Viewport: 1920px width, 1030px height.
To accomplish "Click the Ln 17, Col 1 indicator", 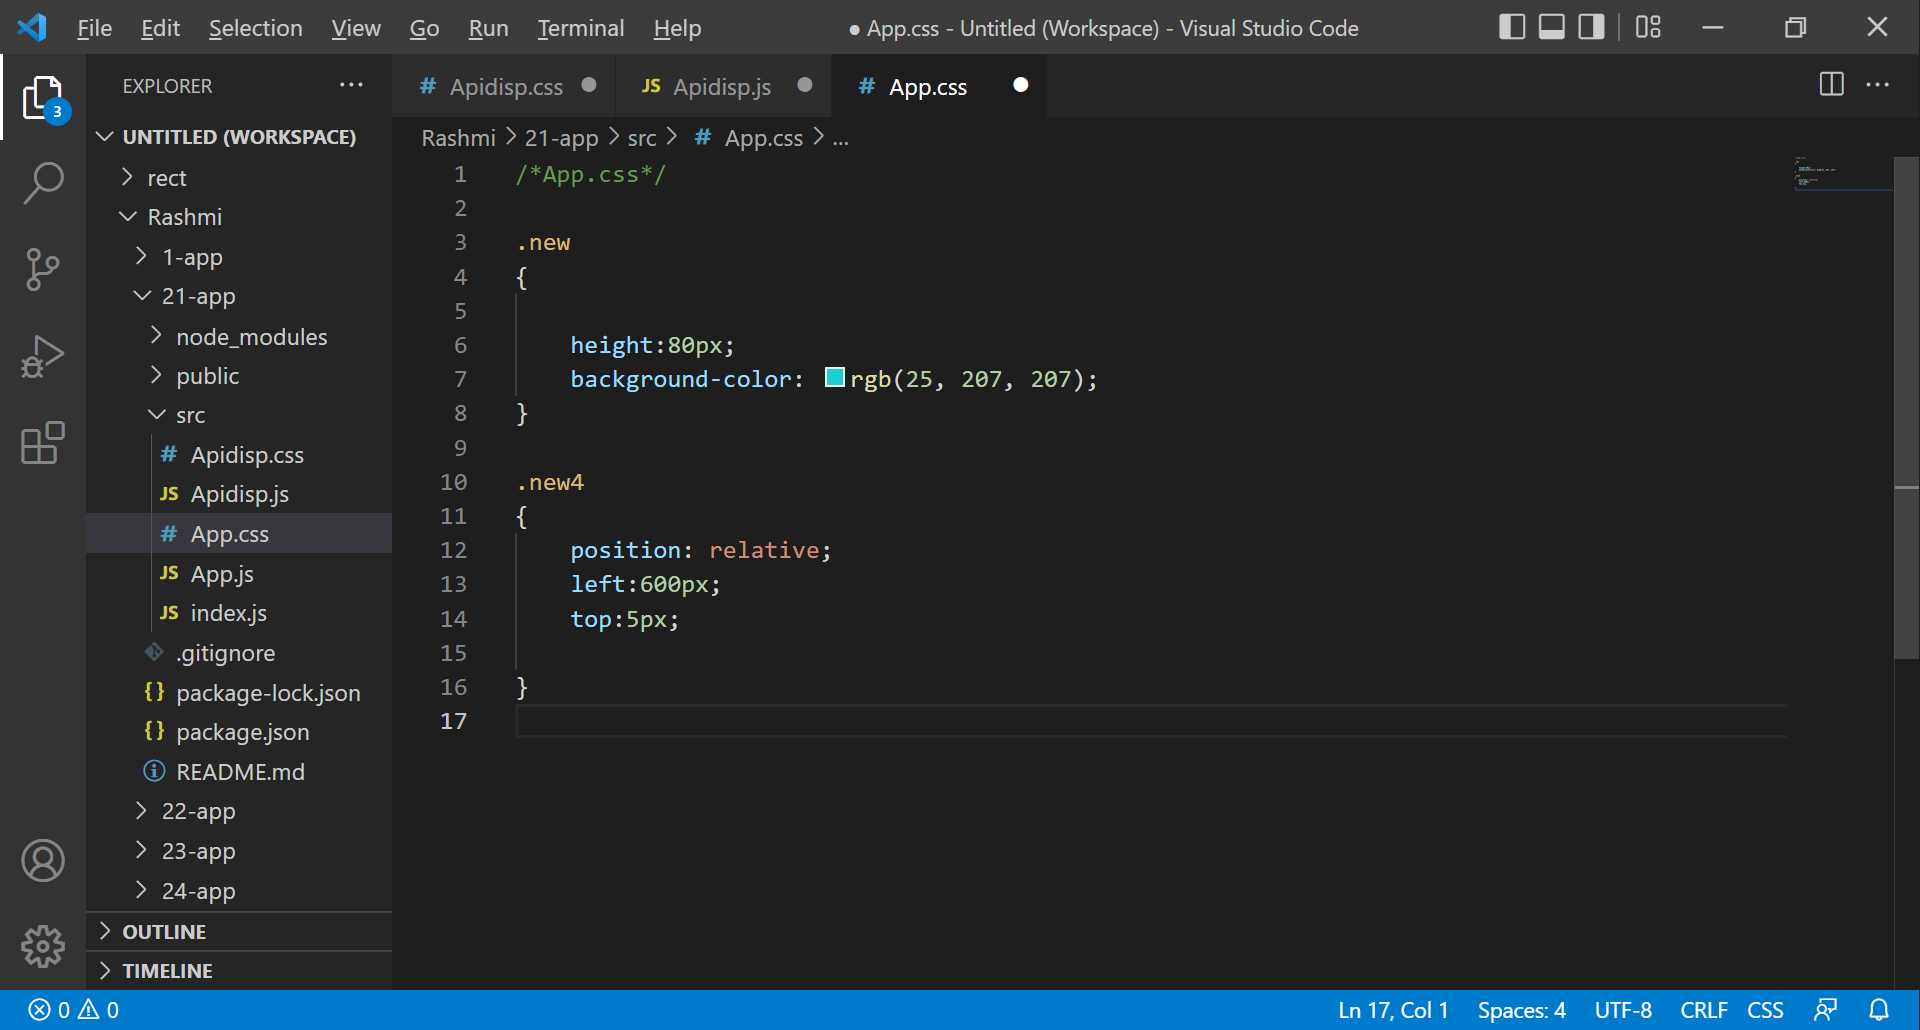I will click(x=1393, y=1010).
